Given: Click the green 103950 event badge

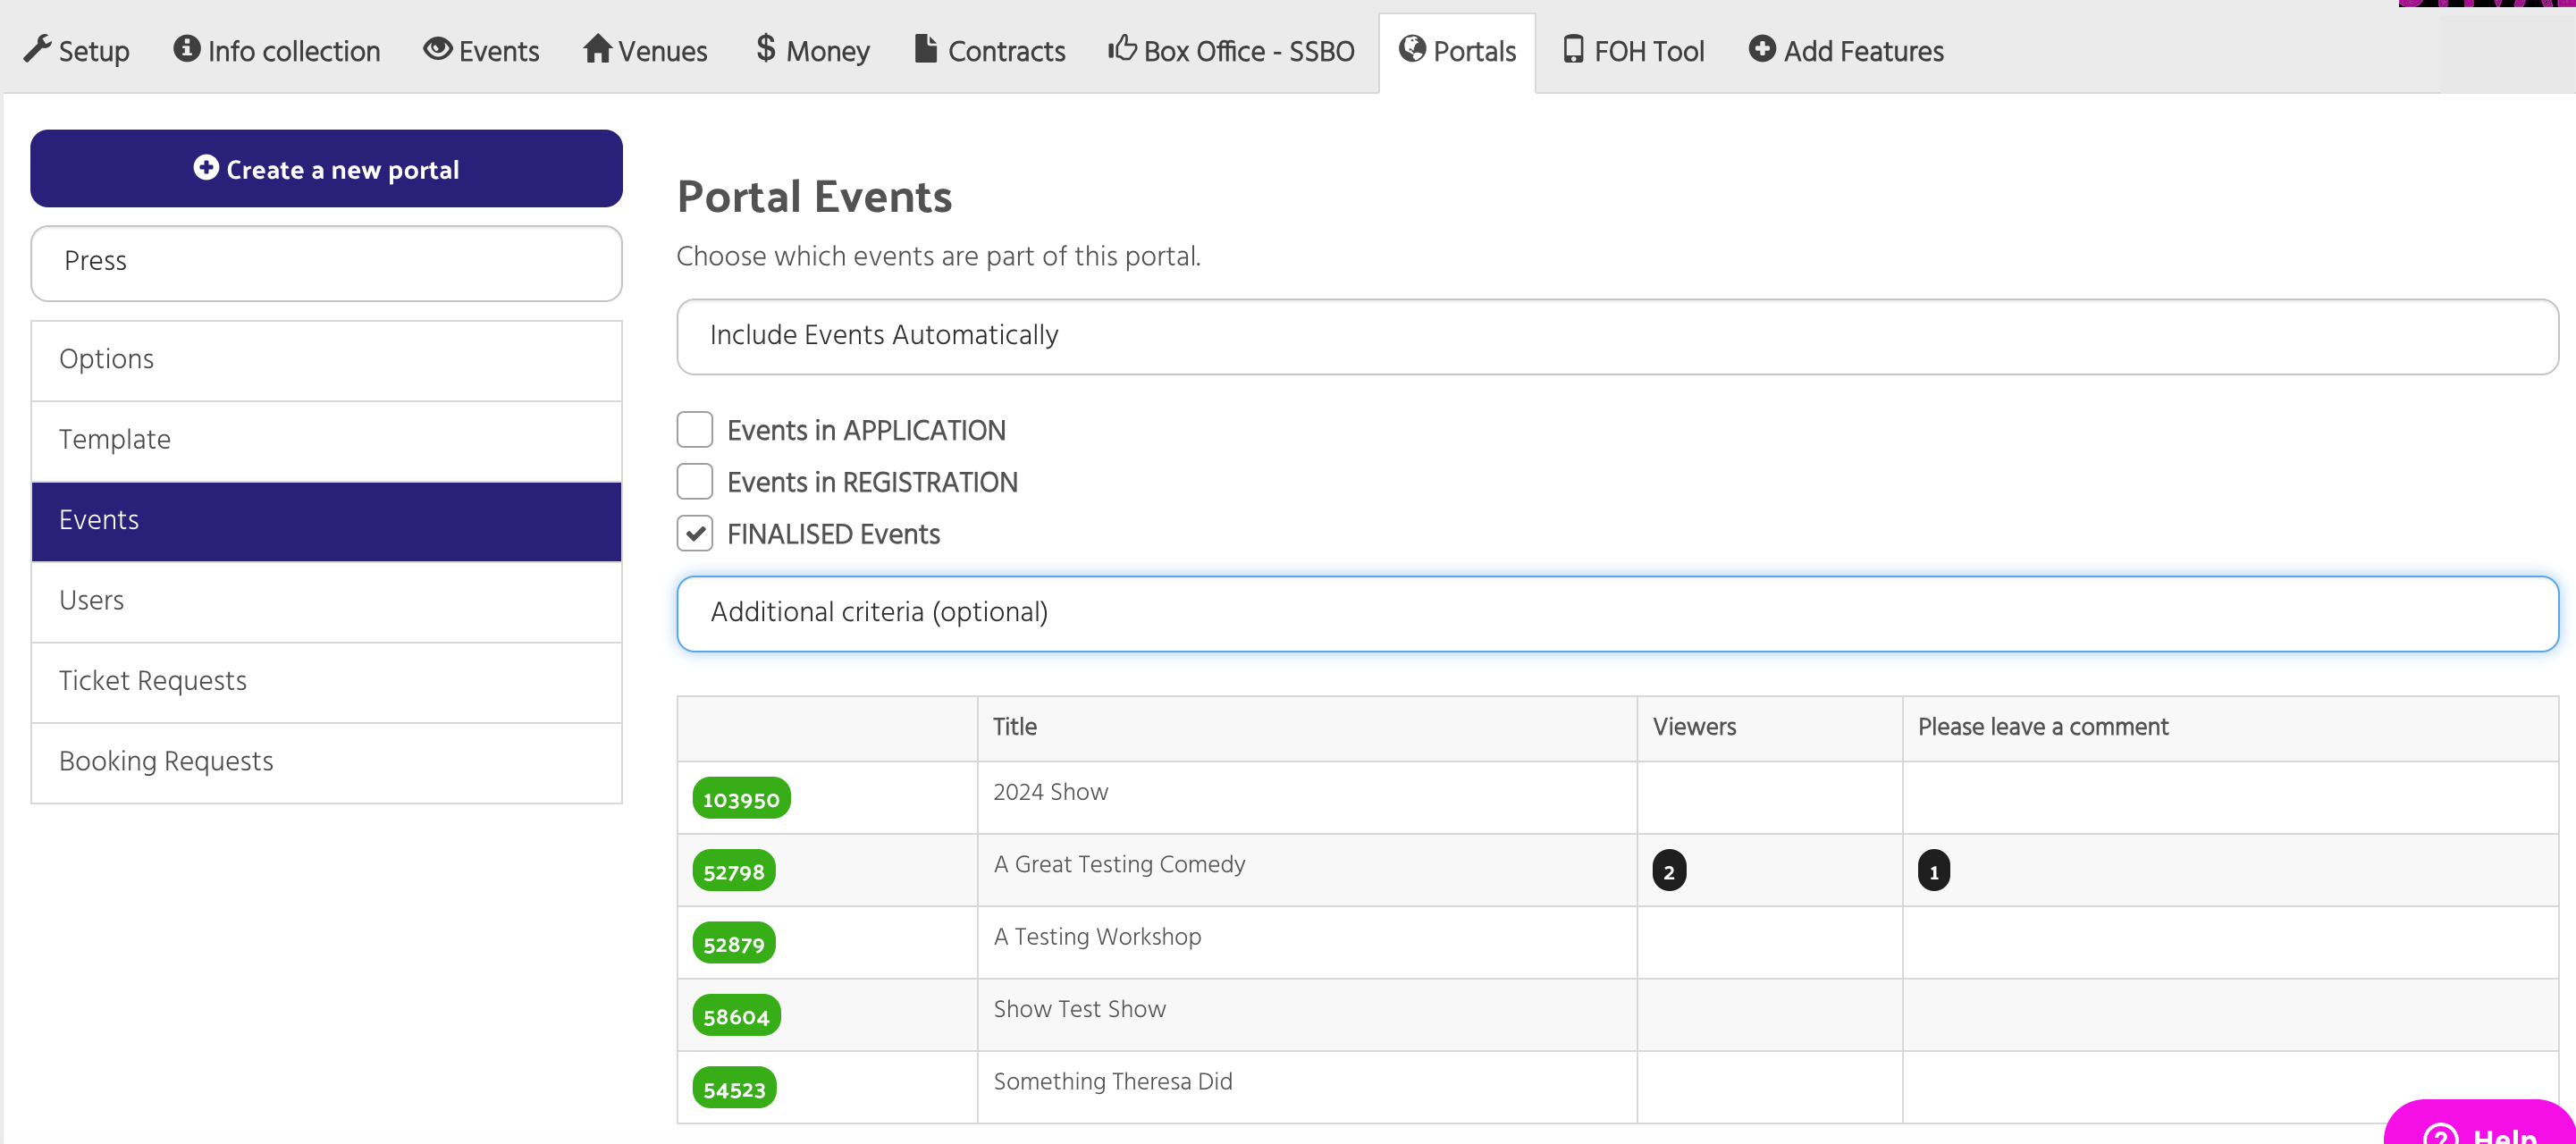Looking at the screenshot, I should (741, 799).
